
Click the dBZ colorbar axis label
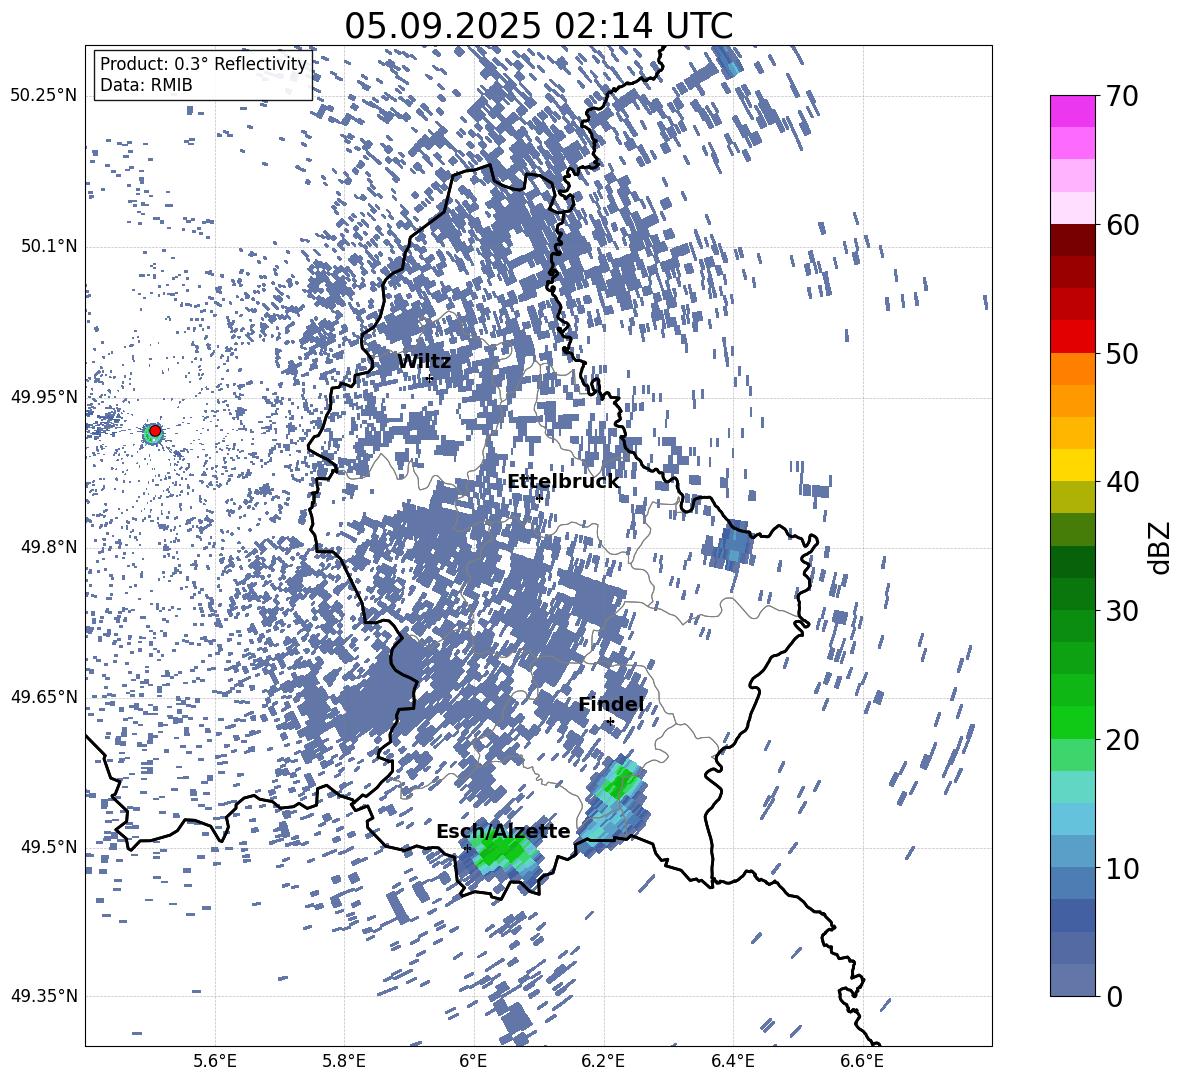pyautogui.click(x=1161, y=547)
